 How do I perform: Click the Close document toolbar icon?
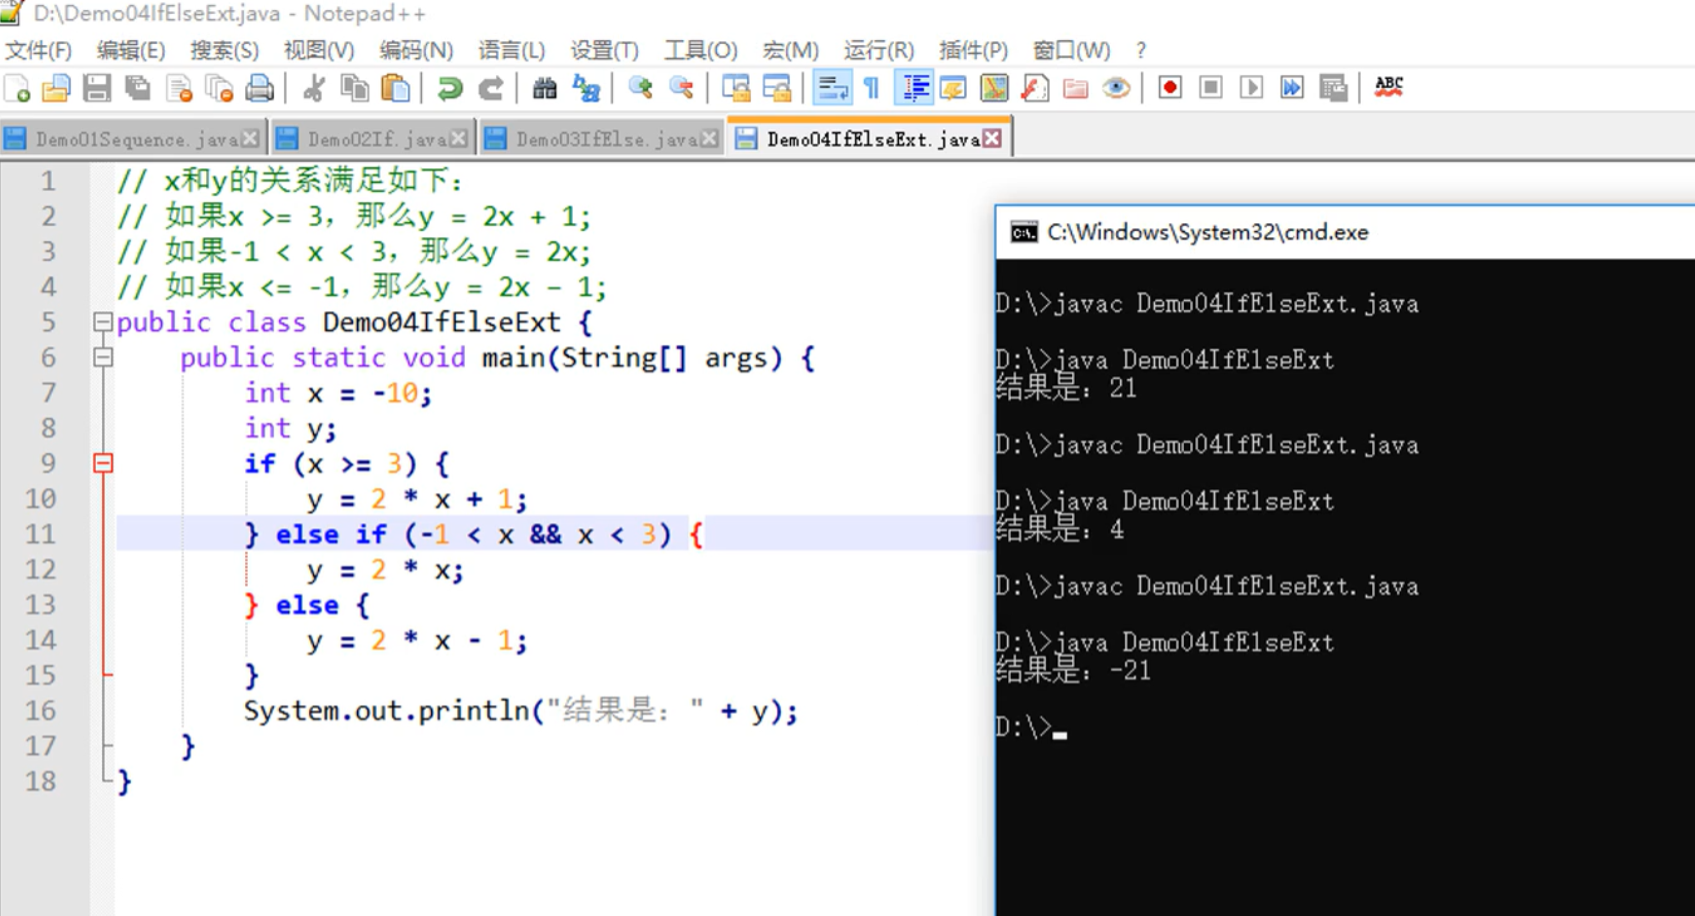[x=179, y=89]
